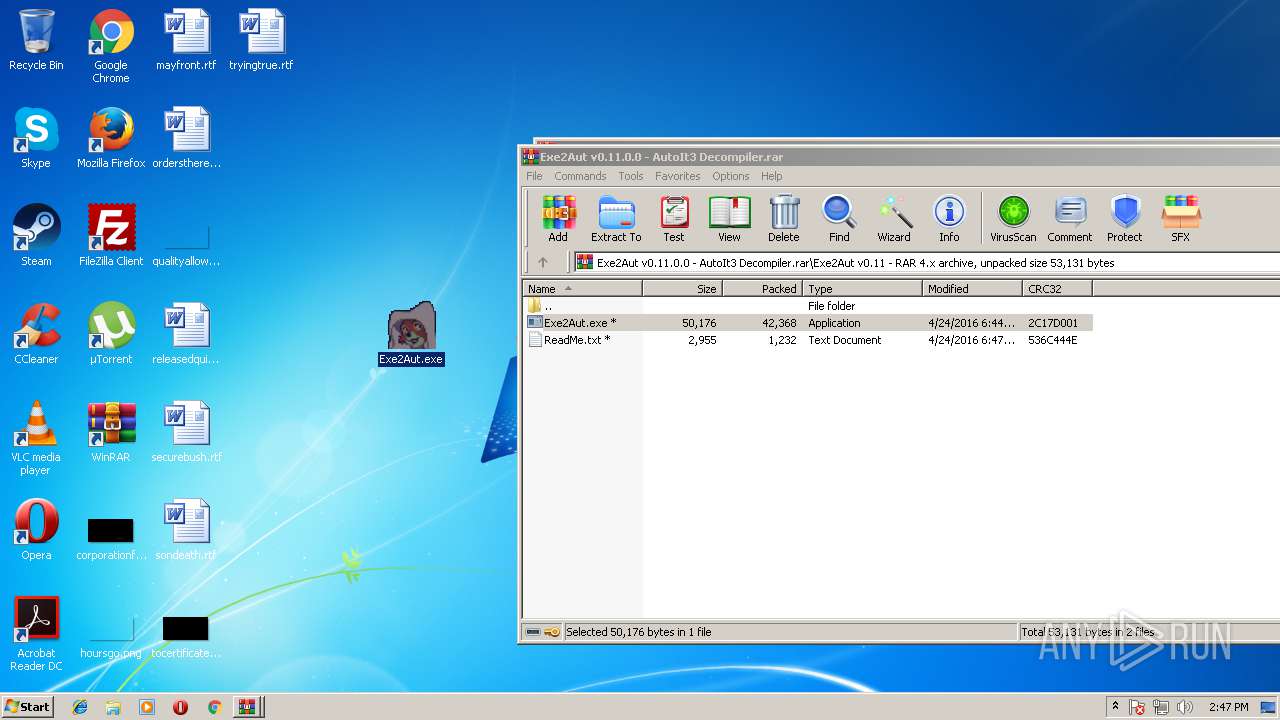This screenshot has height=720, width=1280.
Task: Sort by the CRC32 column header
Action: click(x=1057, y=289)
